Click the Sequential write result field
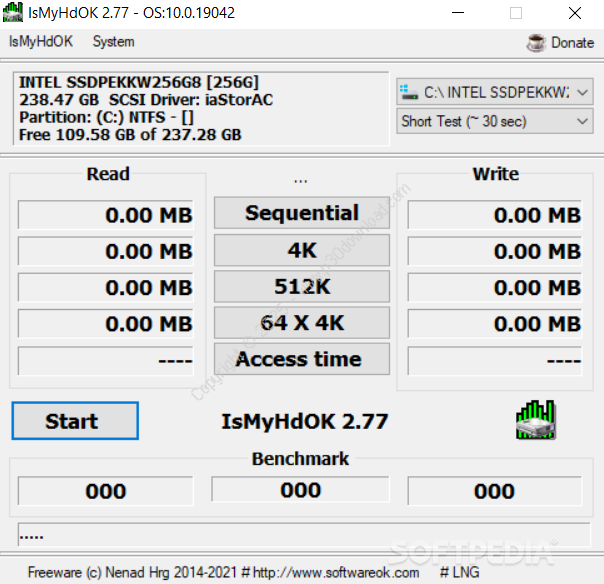 click(494, 215)
